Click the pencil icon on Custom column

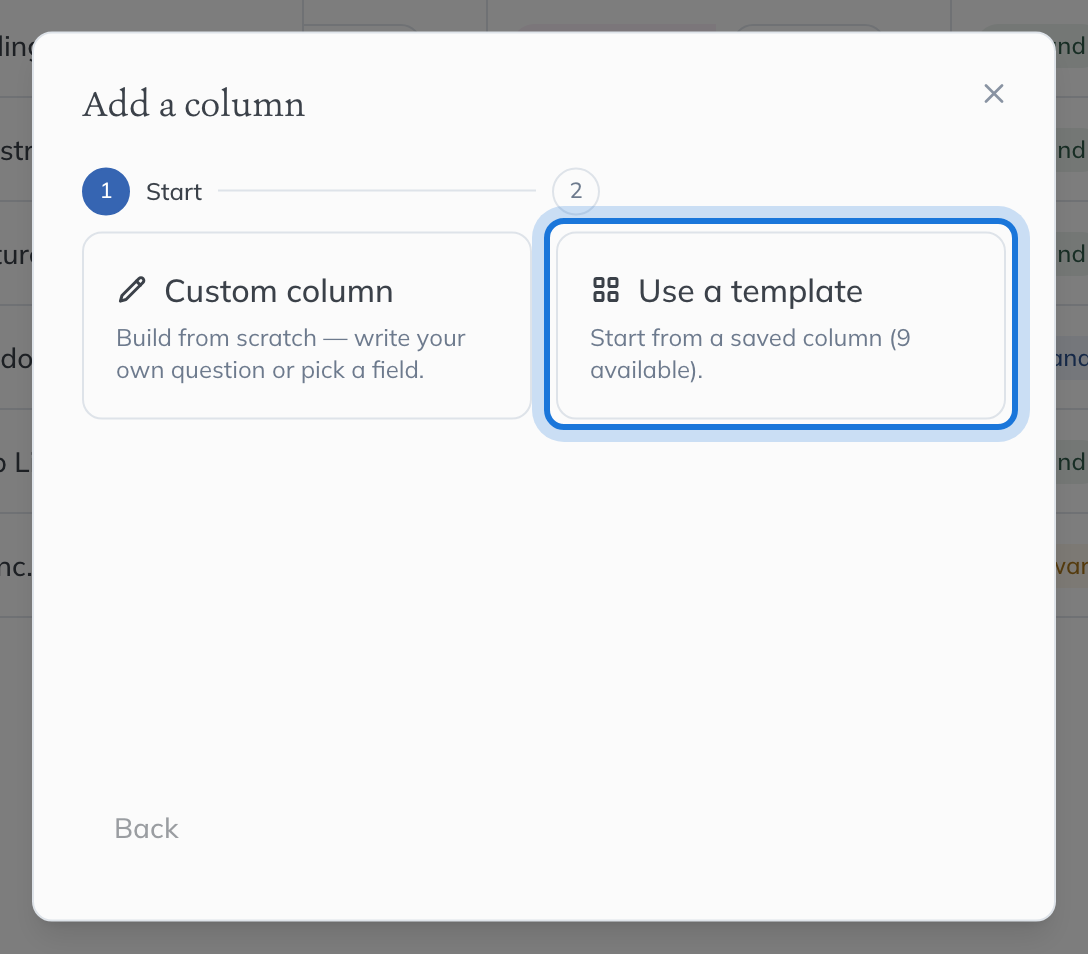point(132,290)
